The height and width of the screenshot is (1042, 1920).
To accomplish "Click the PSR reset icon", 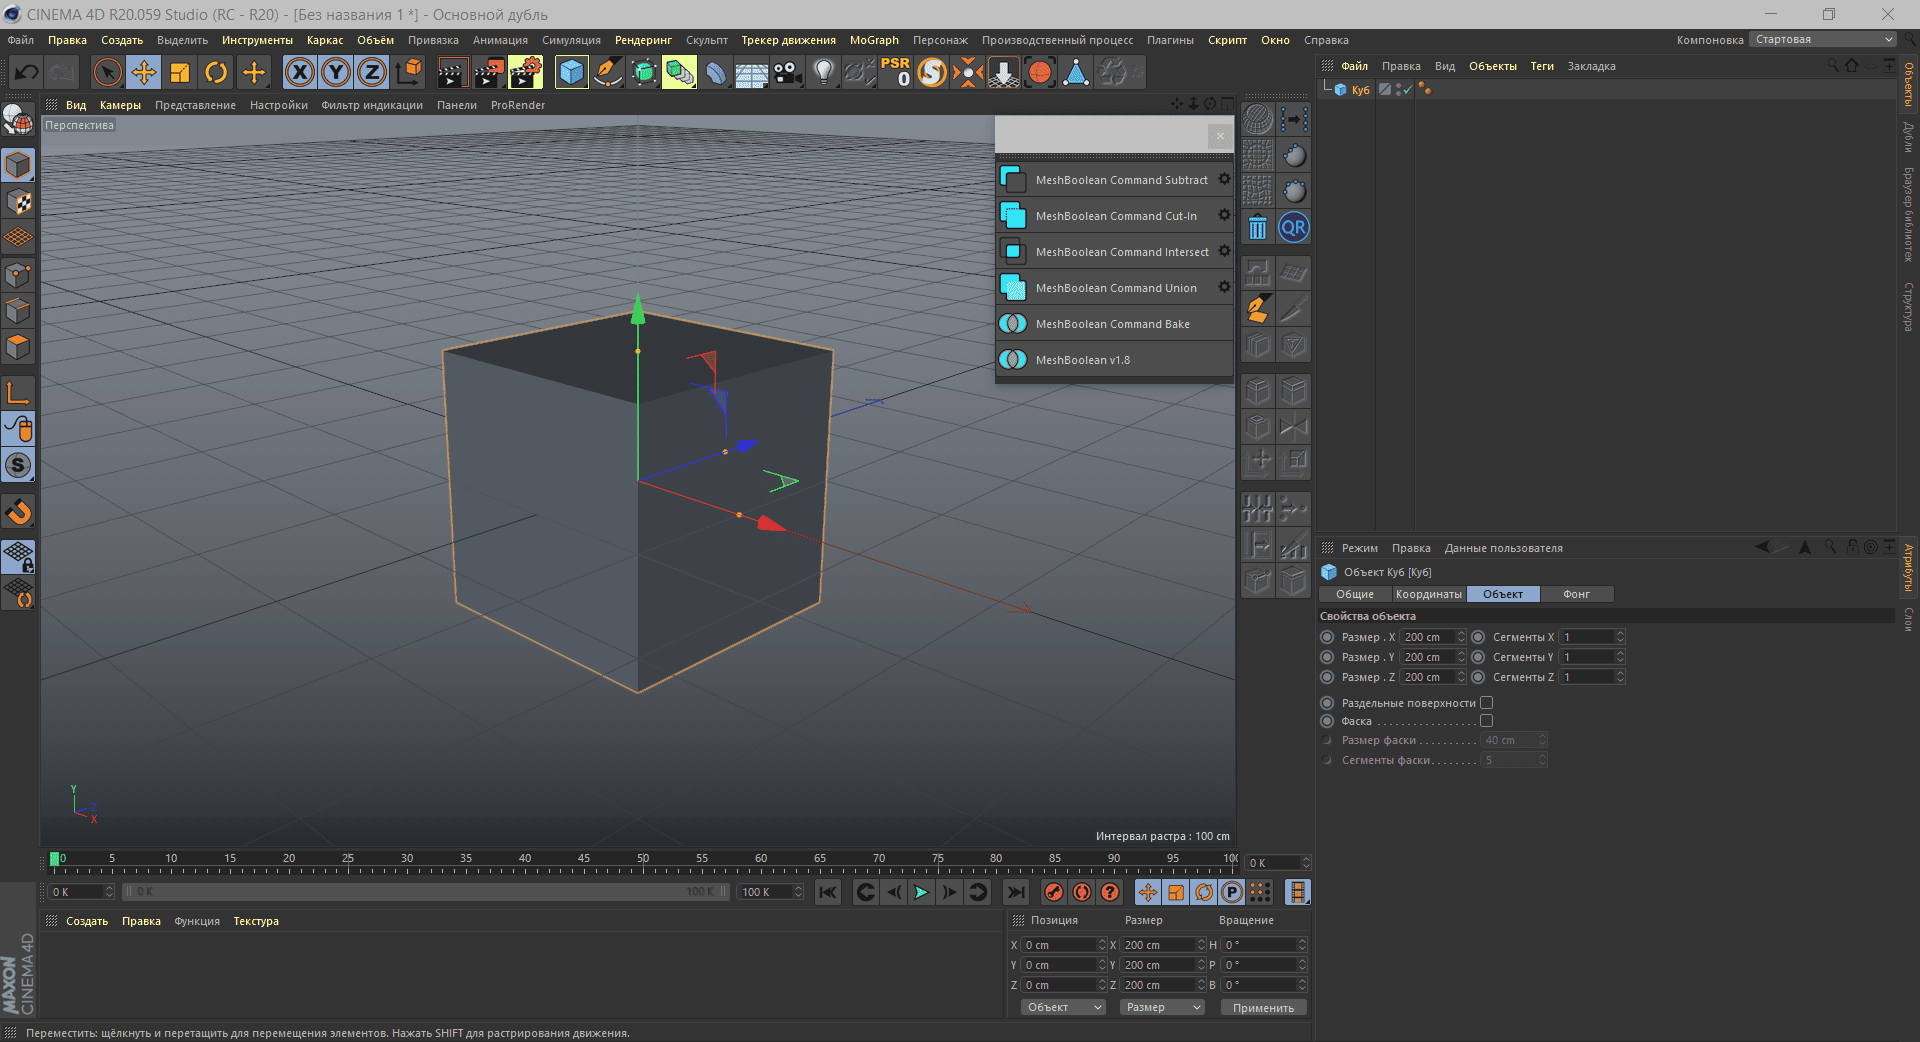I will 895,72.
